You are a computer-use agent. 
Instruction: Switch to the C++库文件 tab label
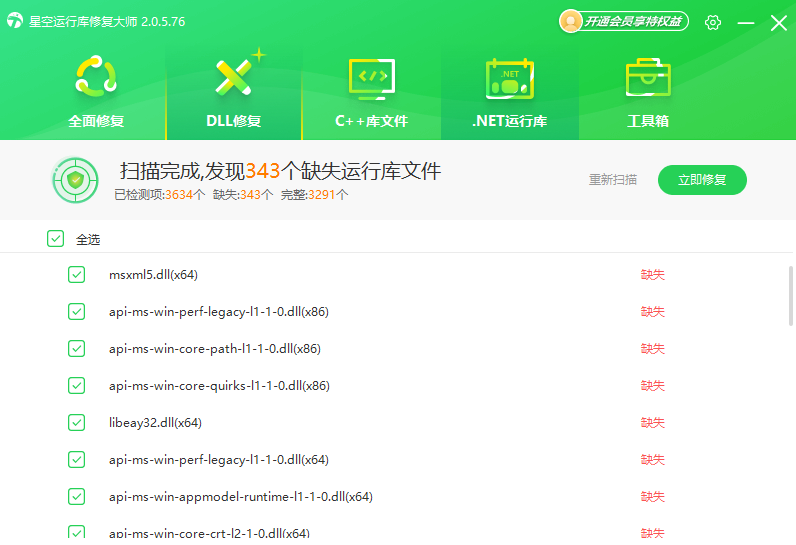click(371, 122)
